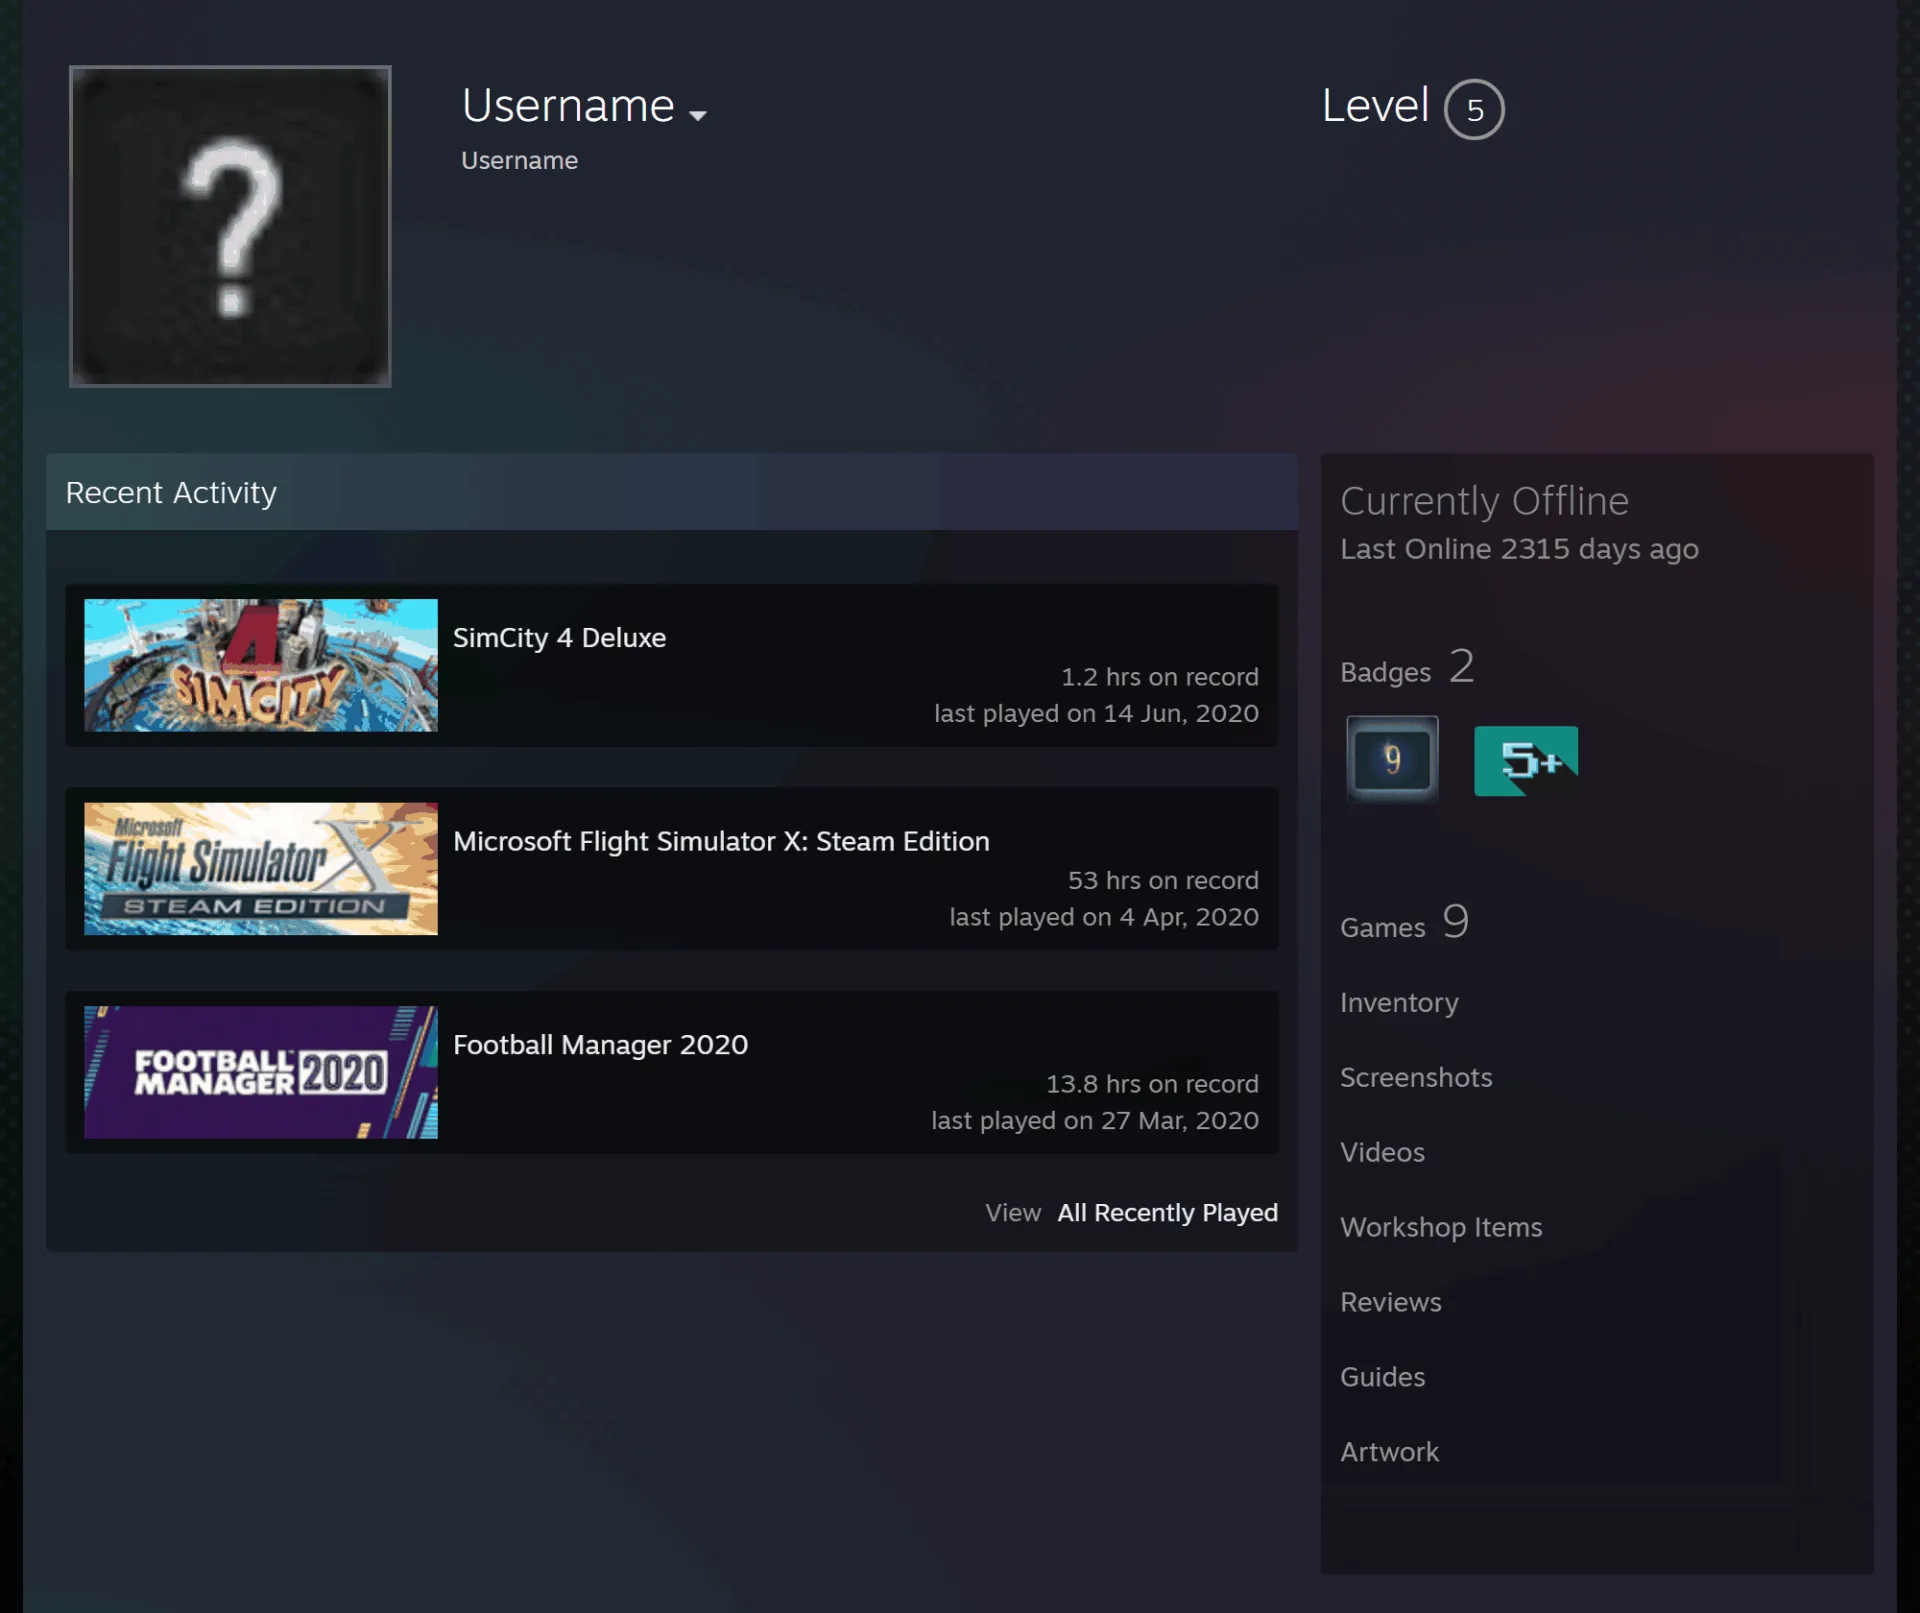
Task: Click the Recent Activity header
Action: pyautogui.click(x=671, y=492)
